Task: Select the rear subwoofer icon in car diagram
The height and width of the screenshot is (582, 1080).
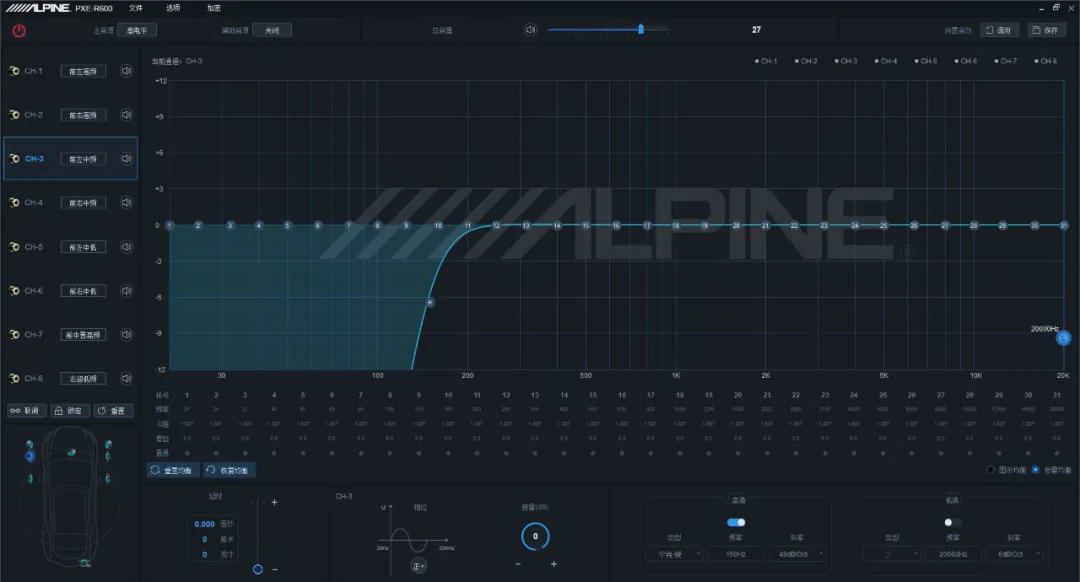Action: point(84,563)
